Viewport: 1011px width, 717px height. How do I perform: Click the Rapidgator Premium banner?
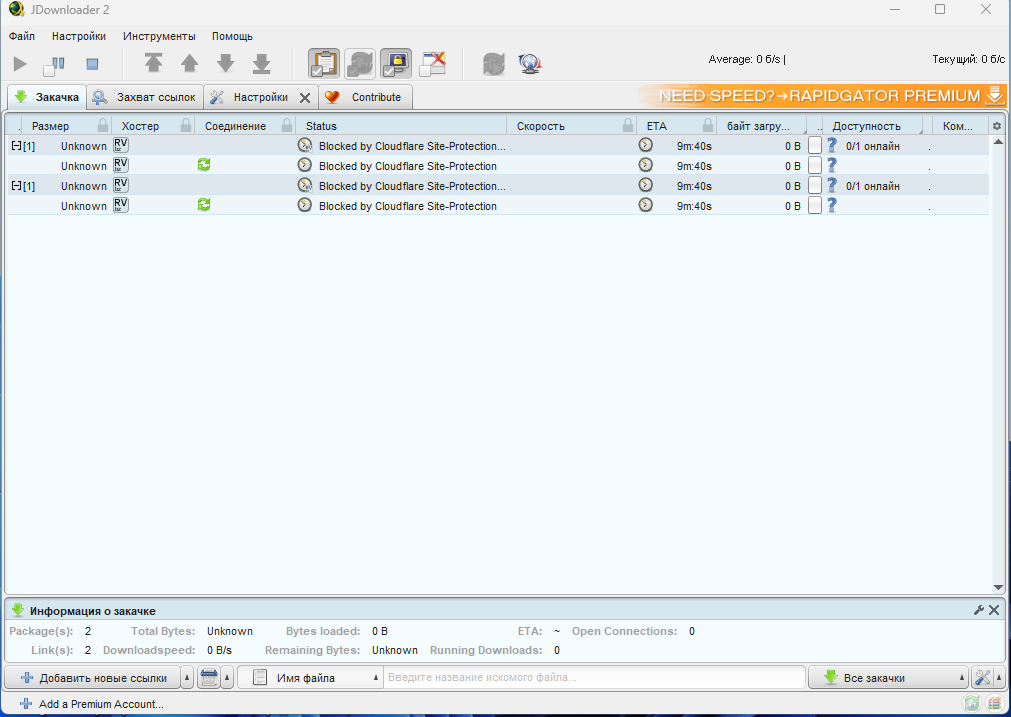[821, 96]
